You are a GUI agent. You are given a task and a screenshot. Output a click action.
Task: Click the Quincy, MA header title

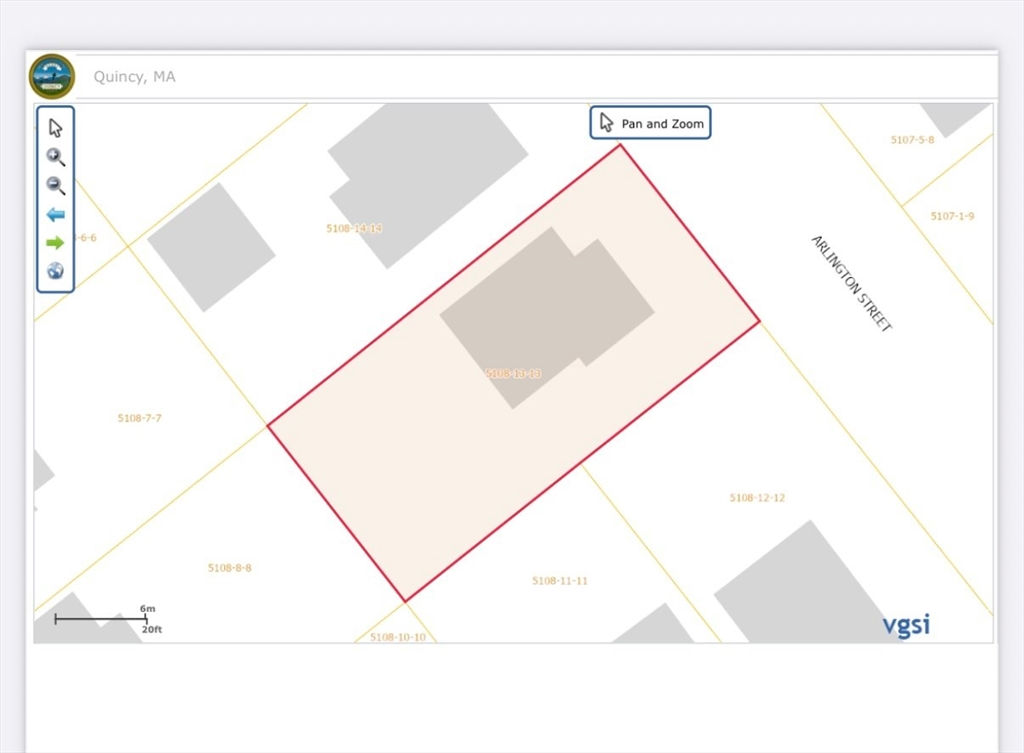tap(135, 77)
